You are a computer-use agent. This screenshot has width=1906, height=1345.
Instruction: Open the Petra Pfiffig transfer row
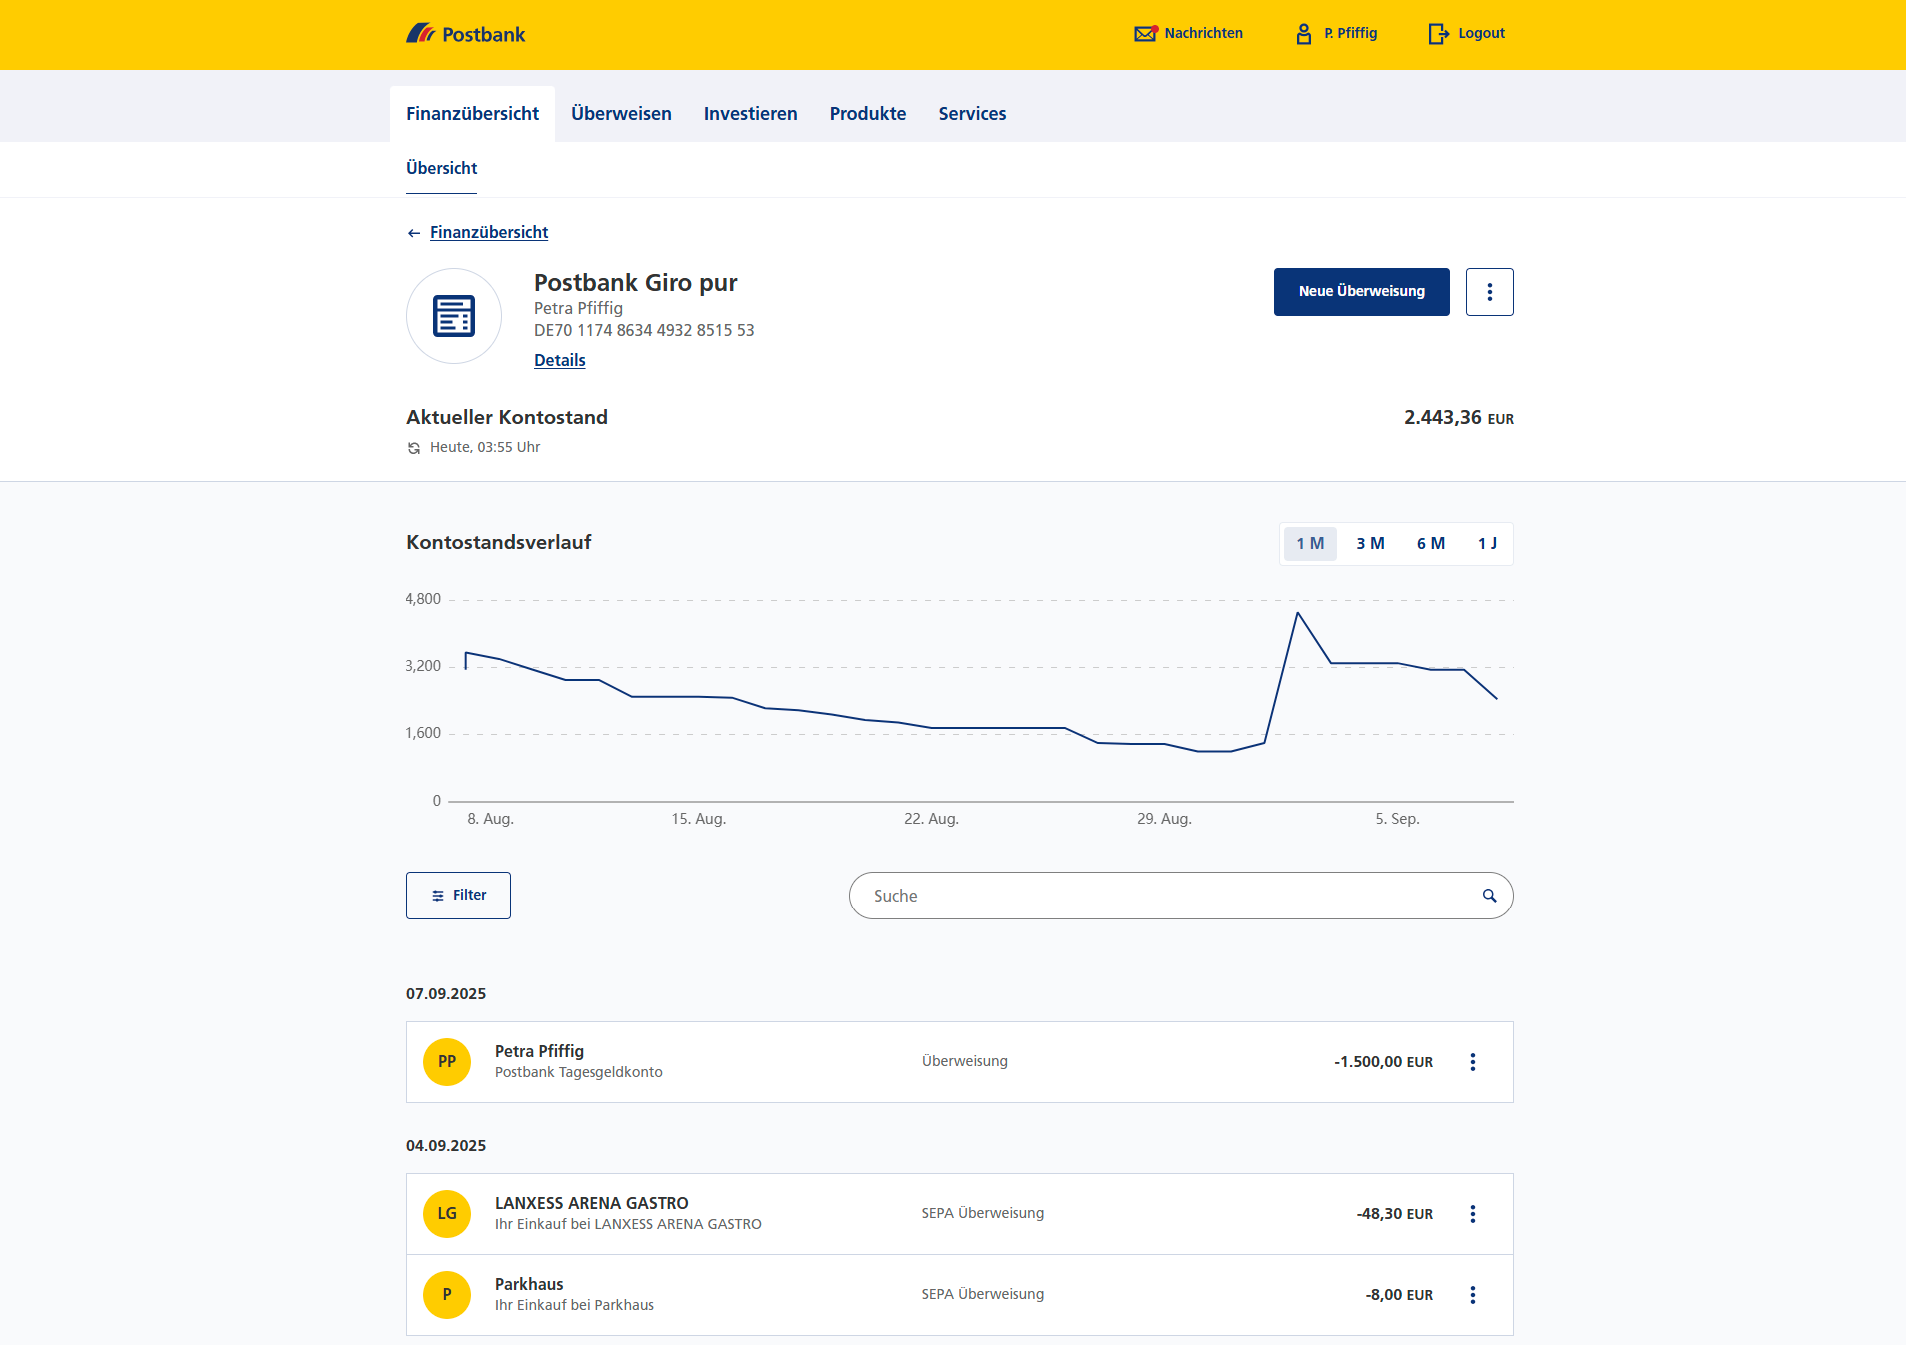(960, 1062)
